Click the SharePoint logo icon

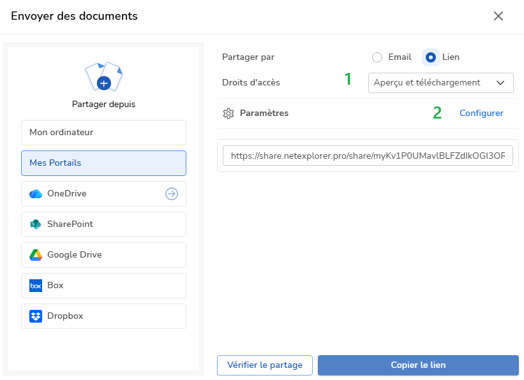(x=35, y=224)
